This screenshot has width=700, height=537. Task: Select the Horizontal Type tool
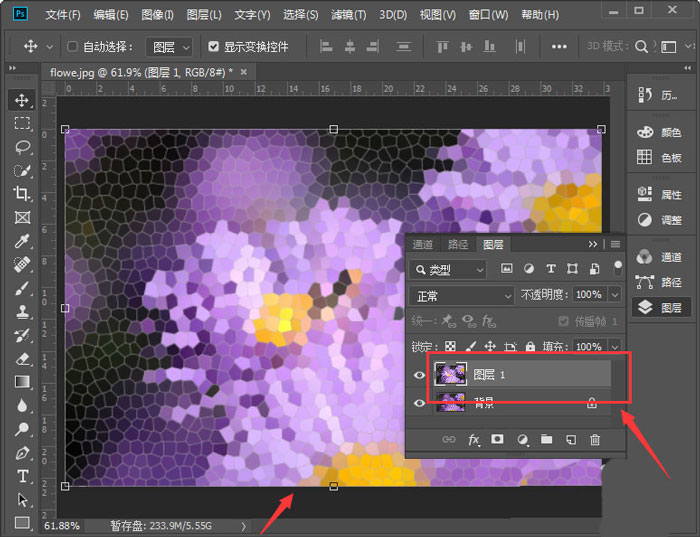(21, 477)
